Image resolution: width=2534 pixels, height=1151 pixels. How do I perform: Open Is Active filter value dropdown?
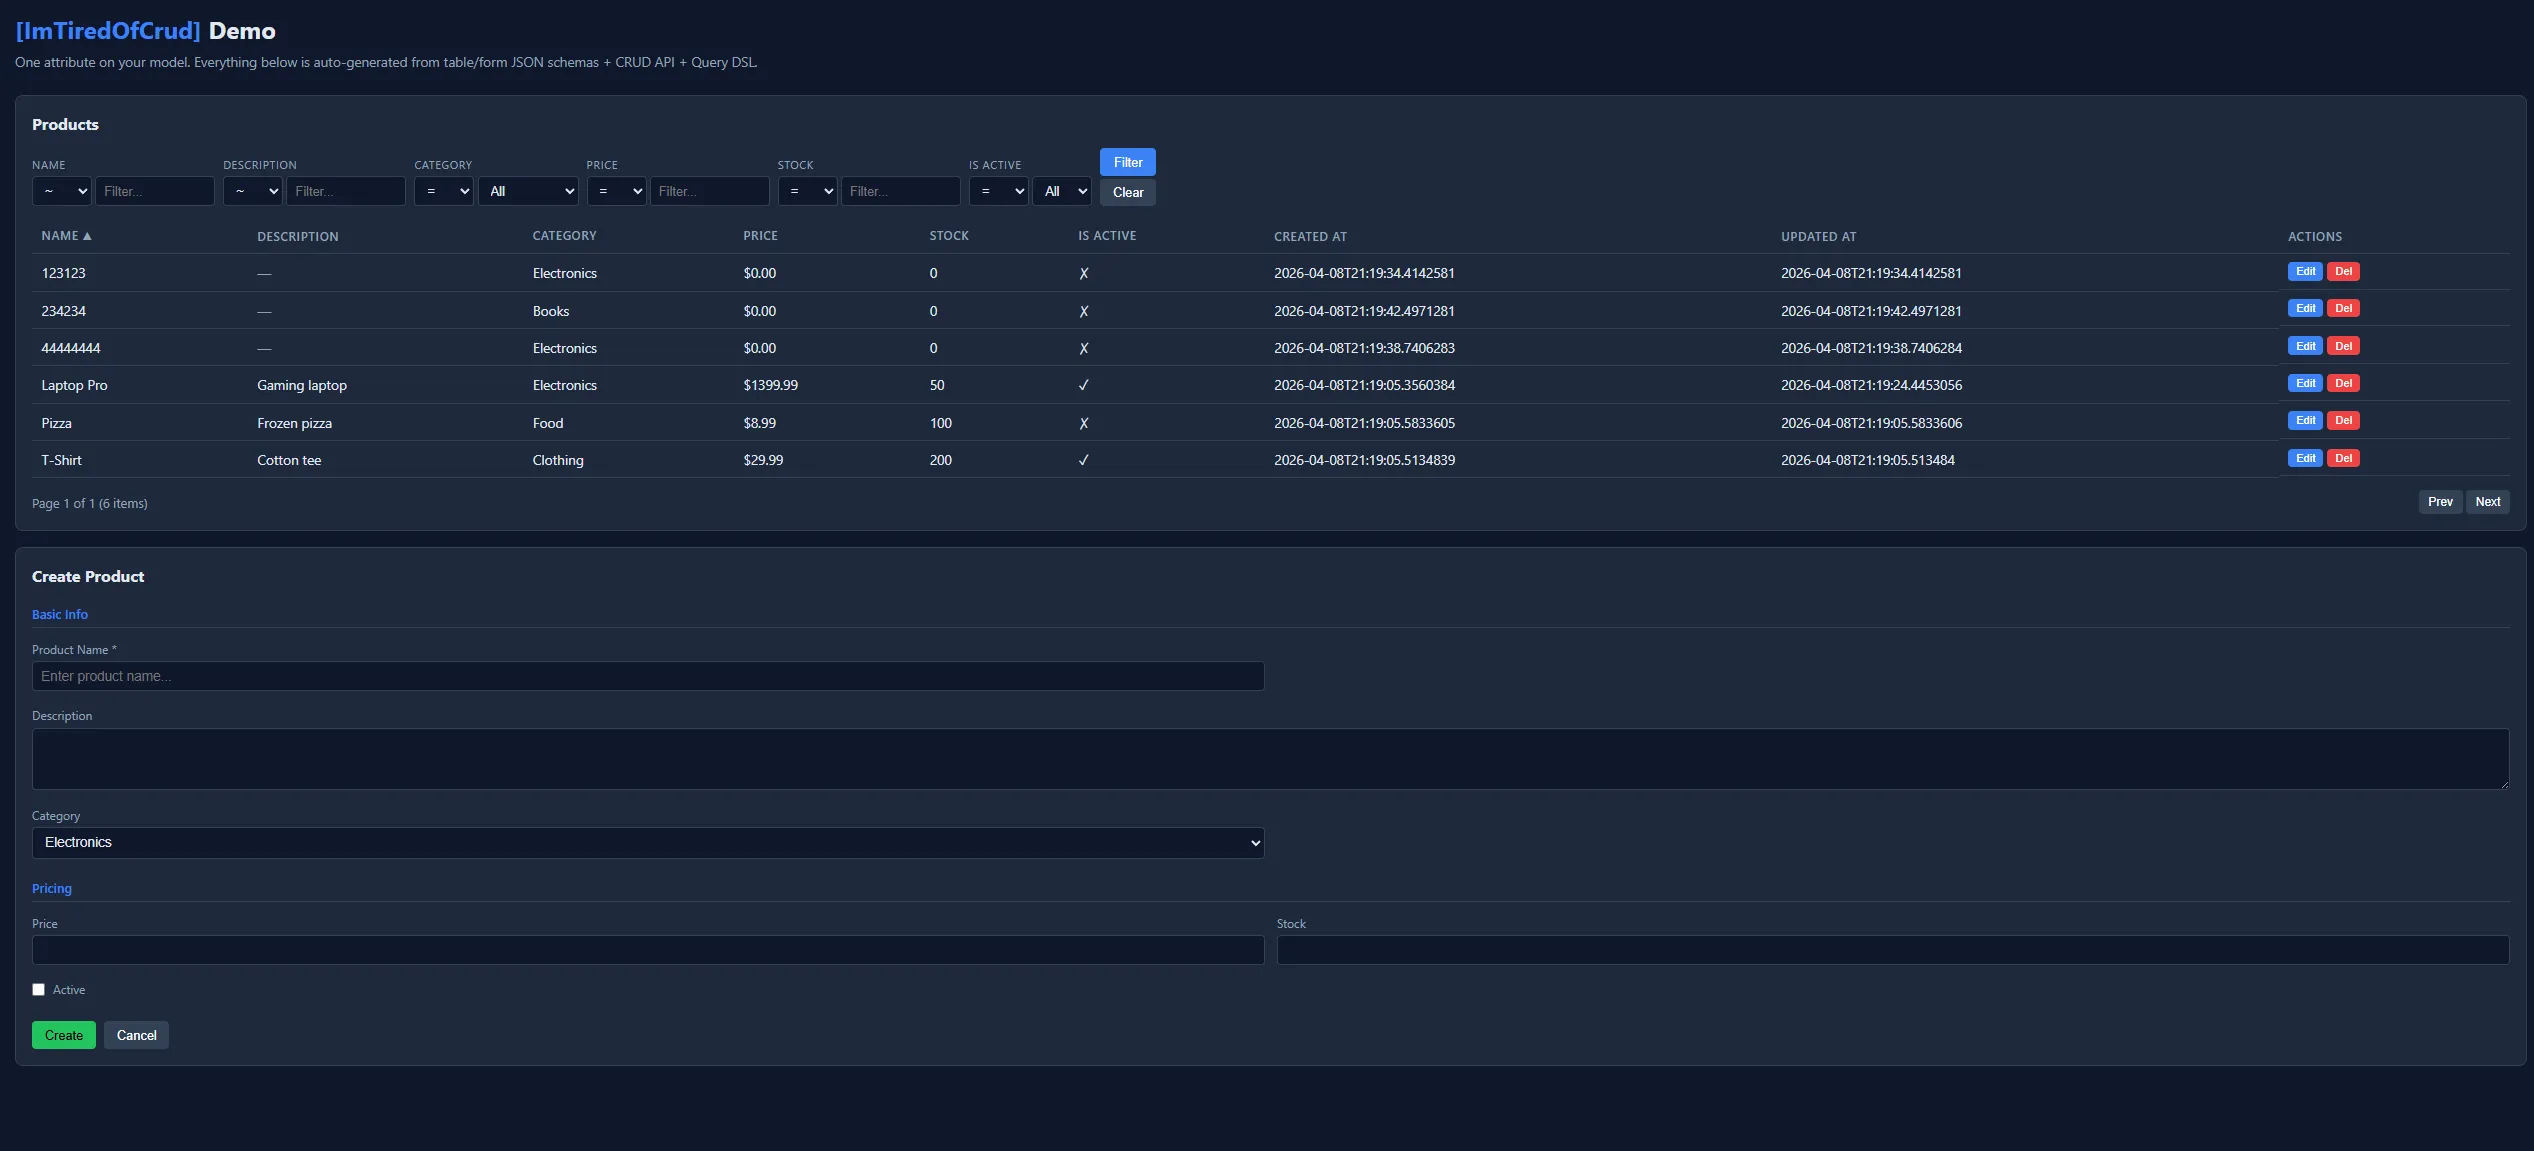click(1062, 191)
